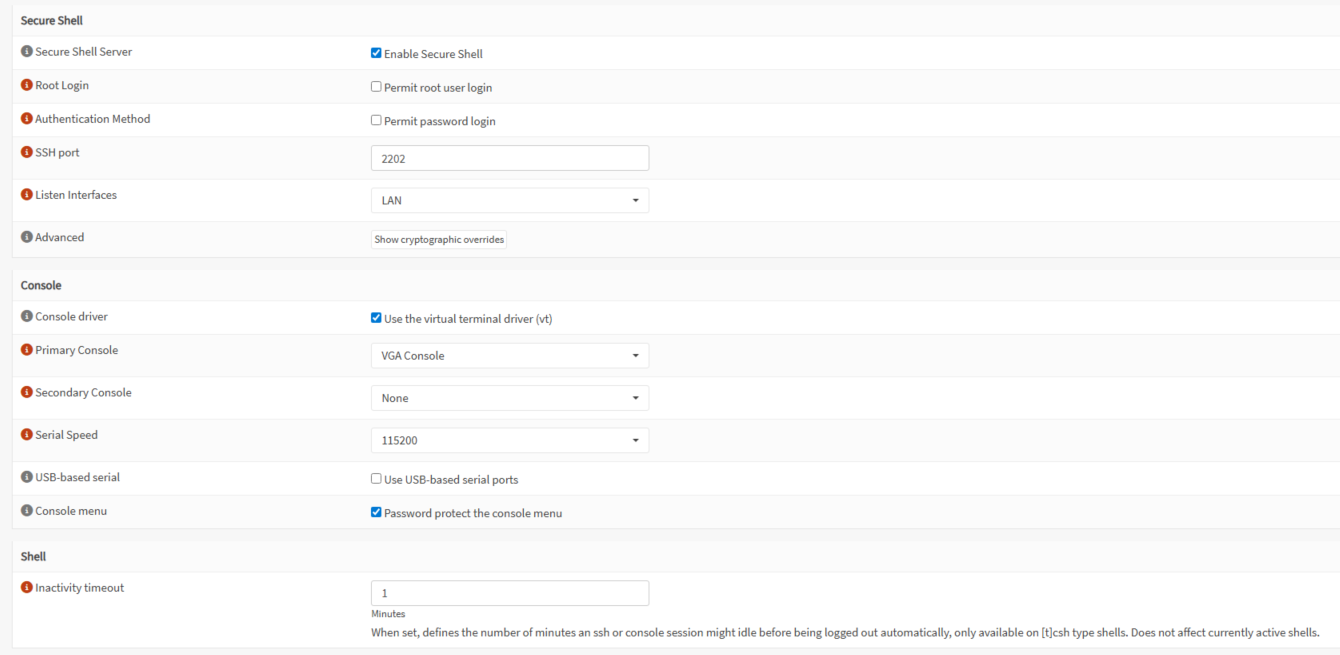The image size is (1340, 655).
Task: Check Permit root user login
Action: [x=376, y=87]
